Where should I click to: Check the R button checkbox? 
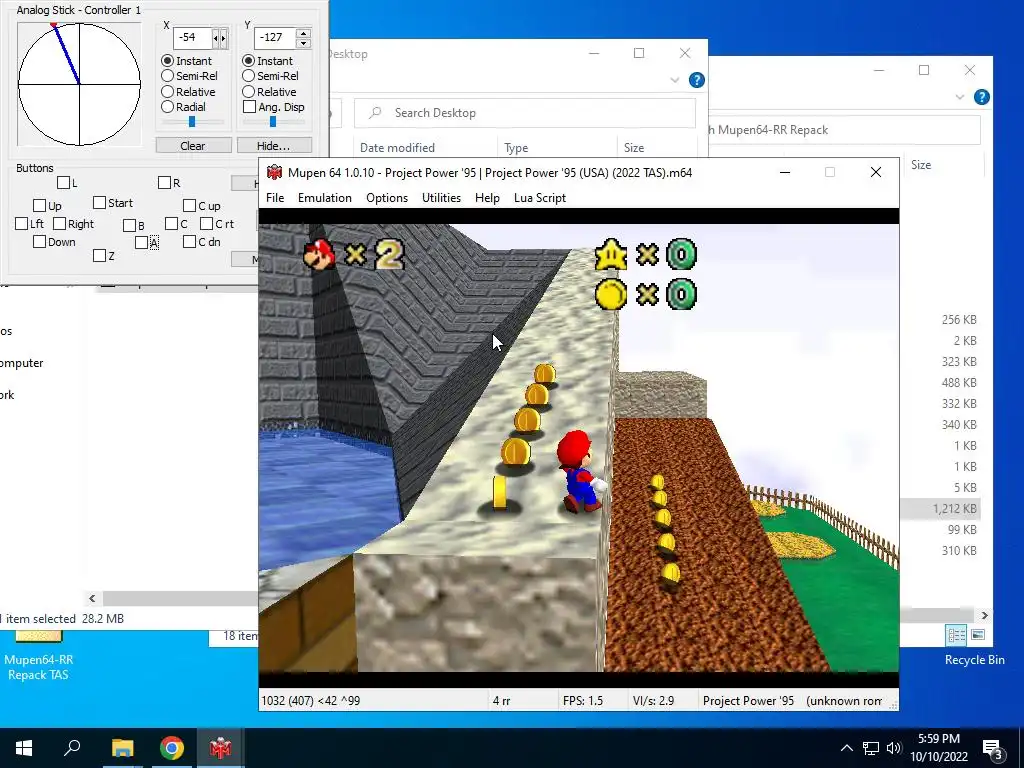tap(165, 183)
